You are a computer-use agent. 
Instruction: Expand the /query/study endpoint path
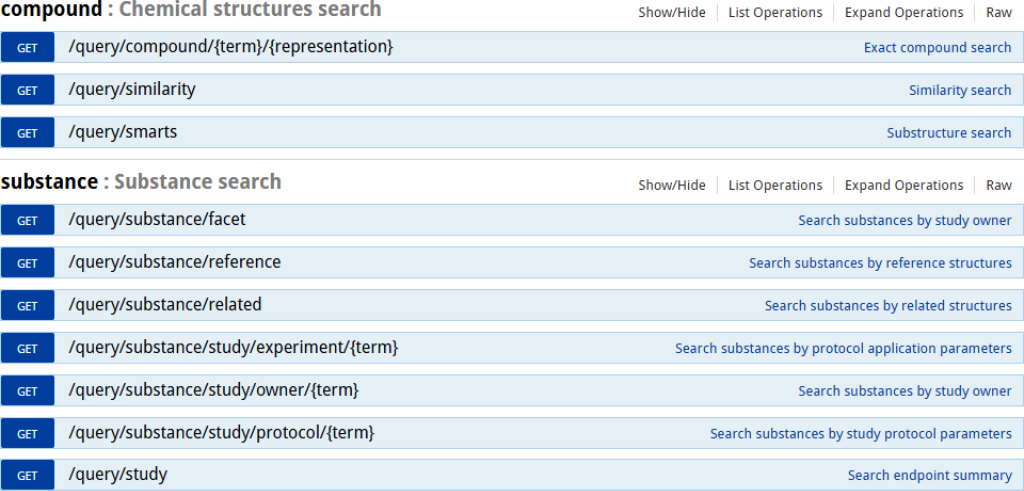117,474
